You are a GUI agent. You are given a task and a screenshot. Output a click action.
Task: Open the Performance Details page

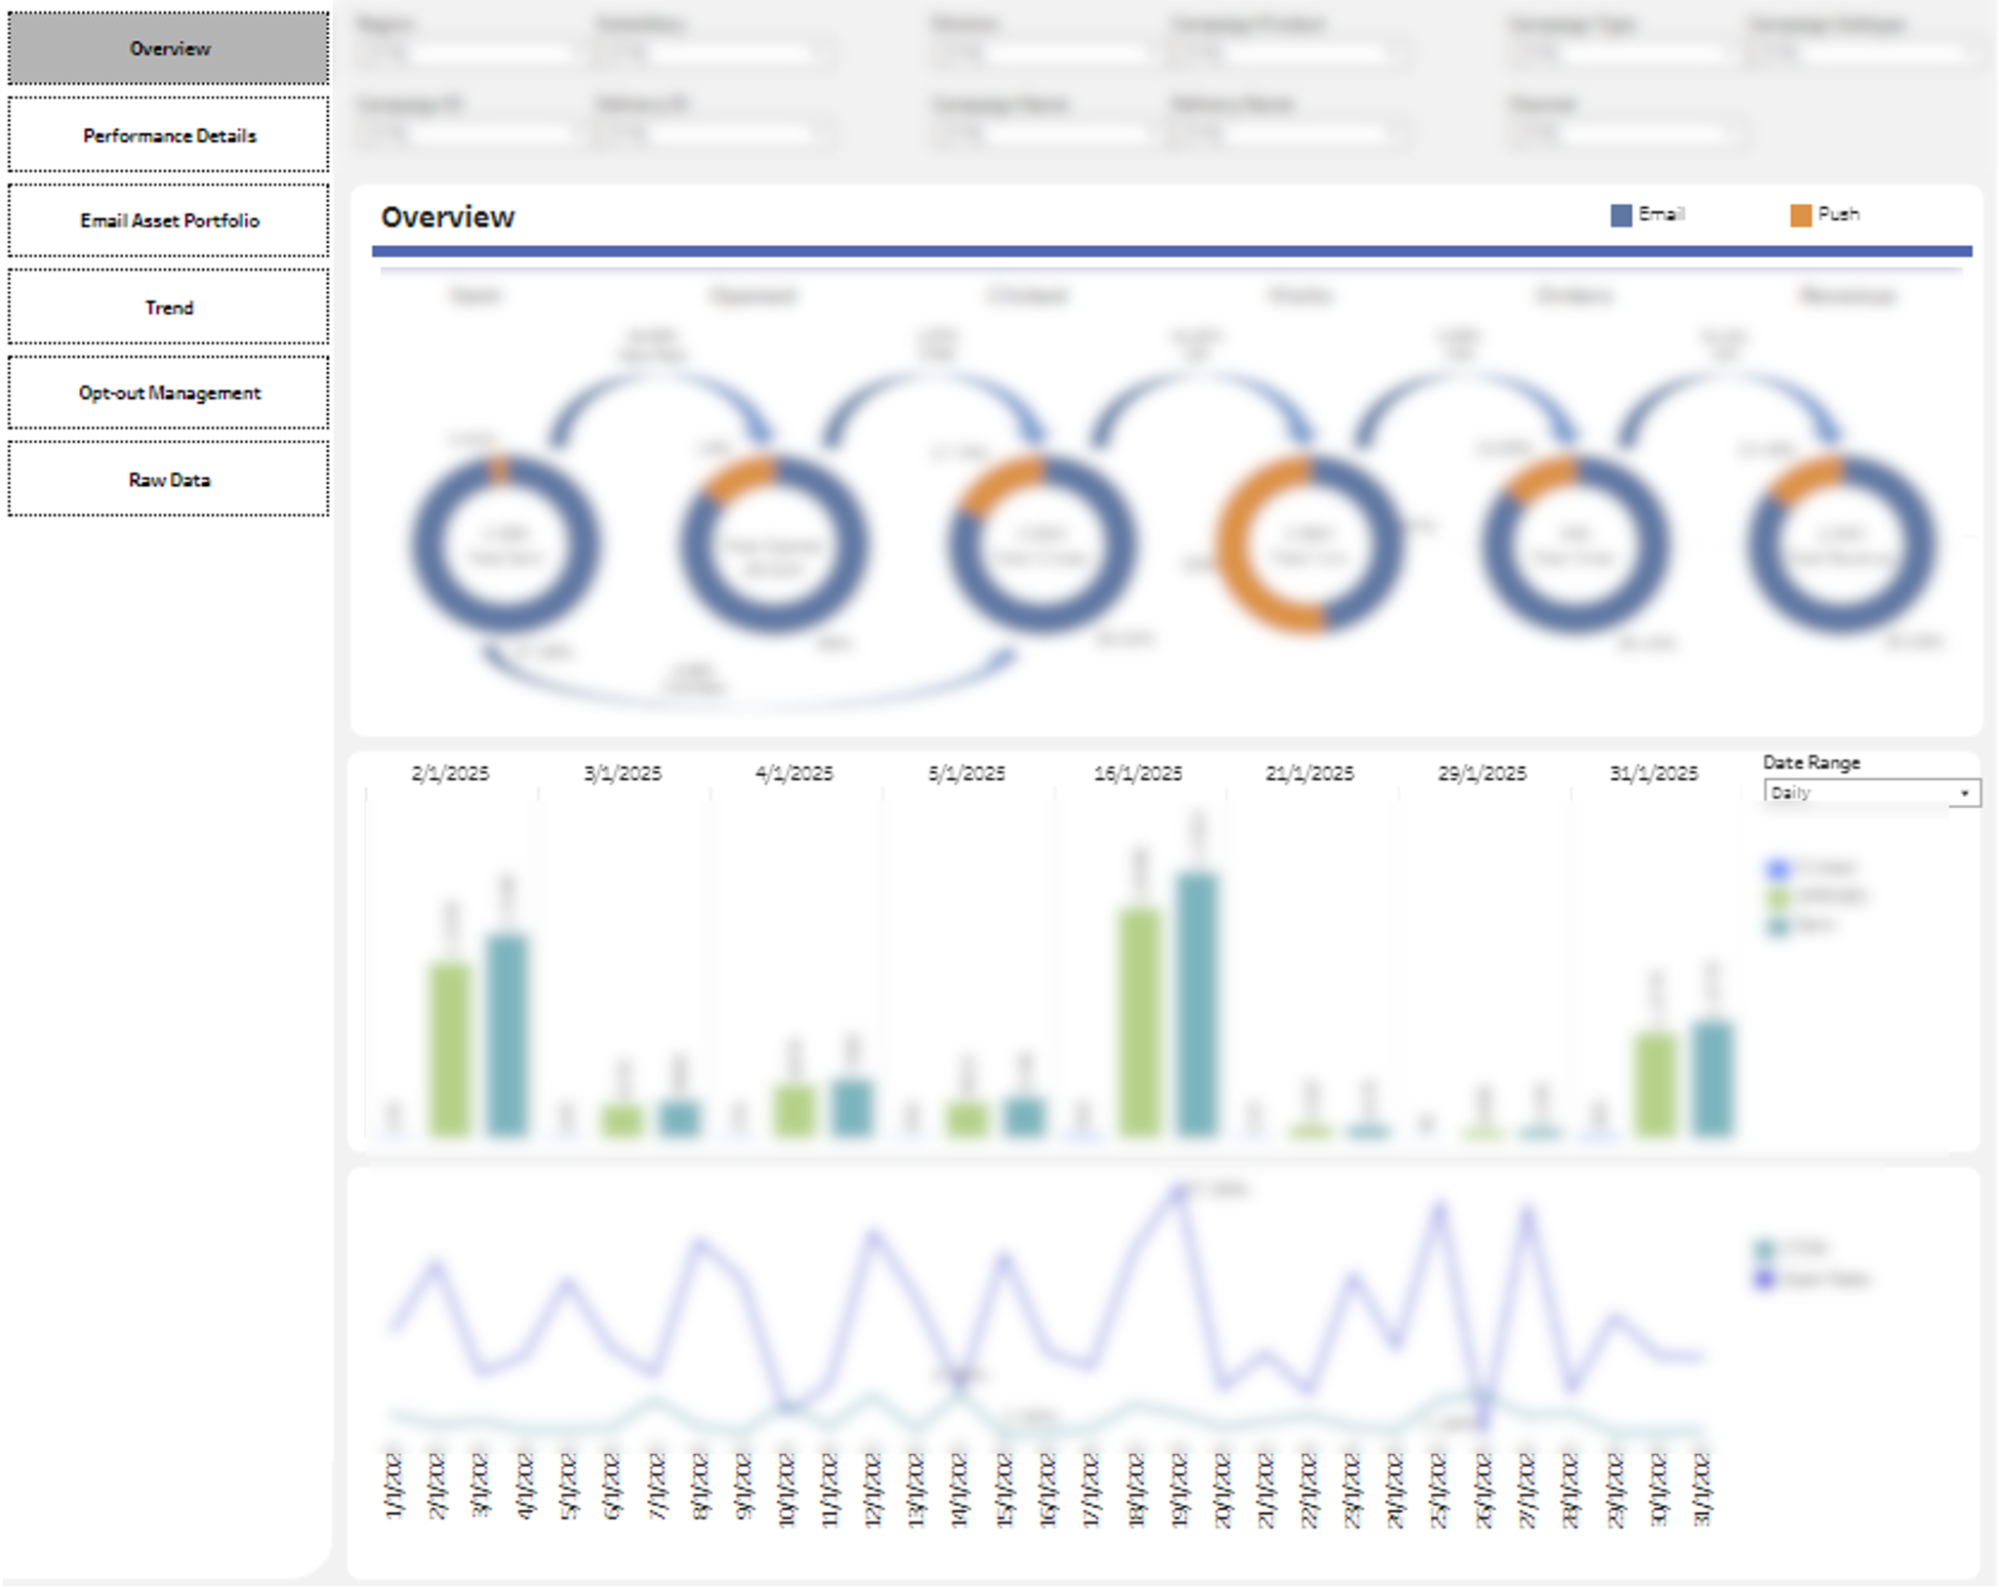point(168,135)
